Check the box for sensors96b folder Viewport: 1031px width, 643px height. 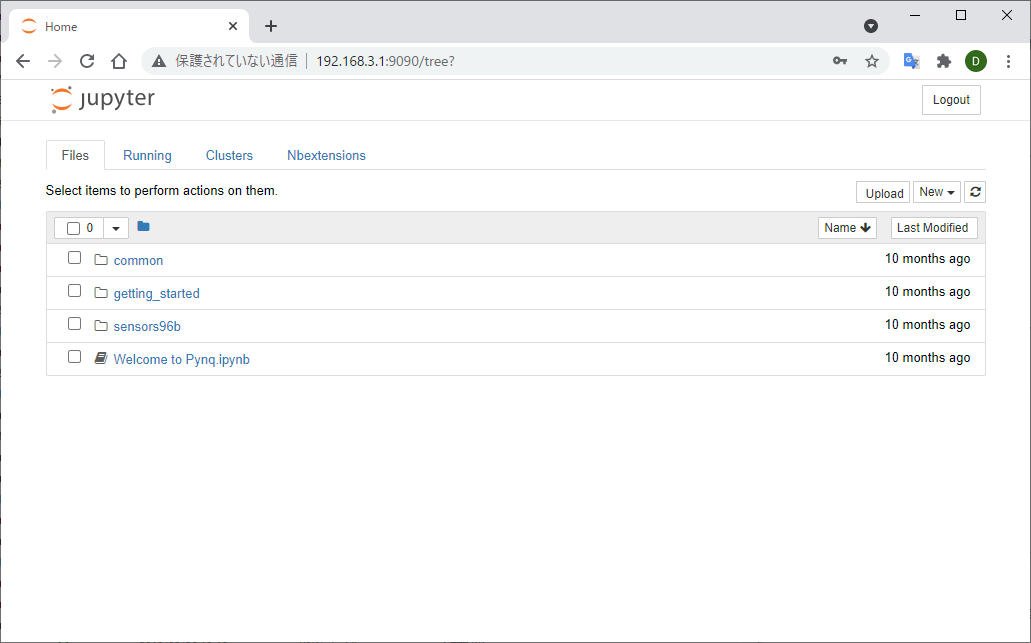click(x=74, y=323)
